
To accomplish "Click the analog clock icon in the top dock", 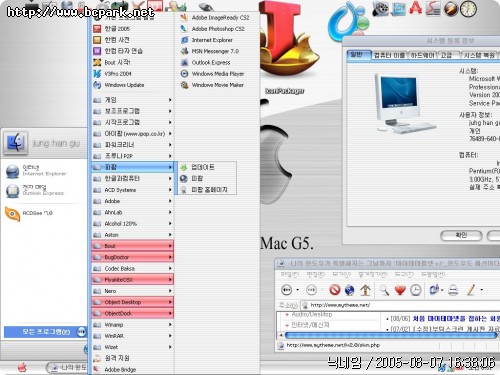I will coord(469,9).
